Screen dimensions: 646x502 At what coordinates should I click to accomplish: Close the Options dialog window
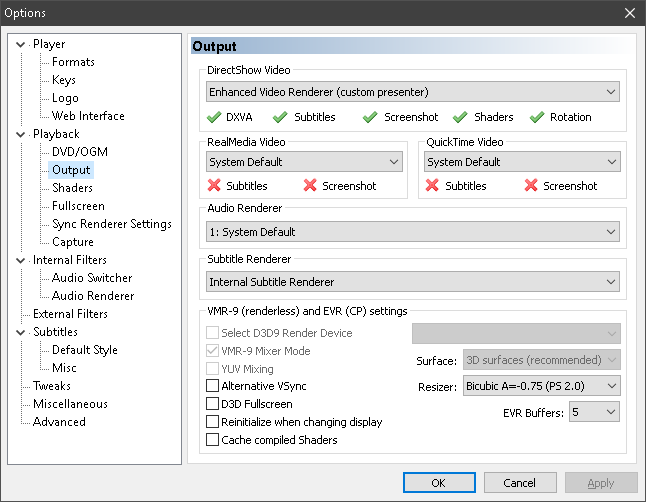click(x=629, y=13)
